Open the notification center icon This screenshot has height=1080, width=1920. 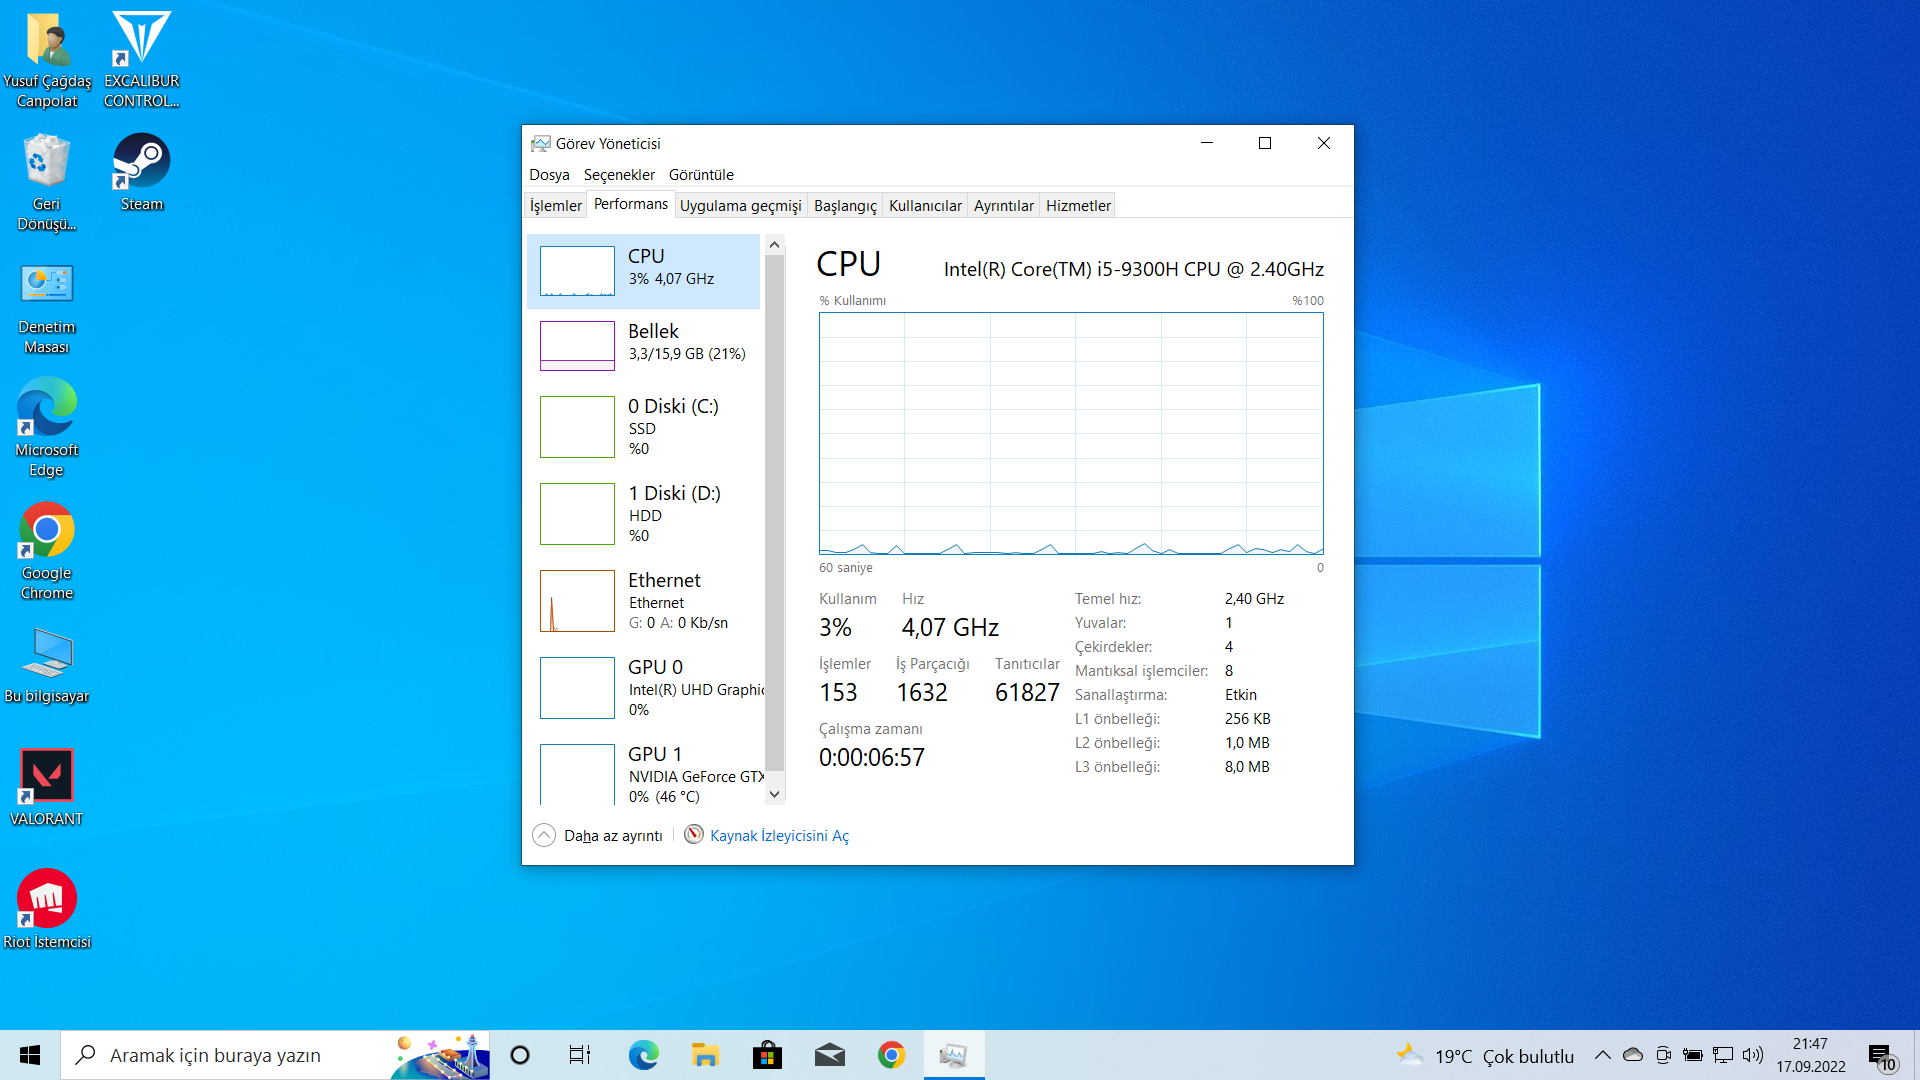click(x=1881, y=1056)
